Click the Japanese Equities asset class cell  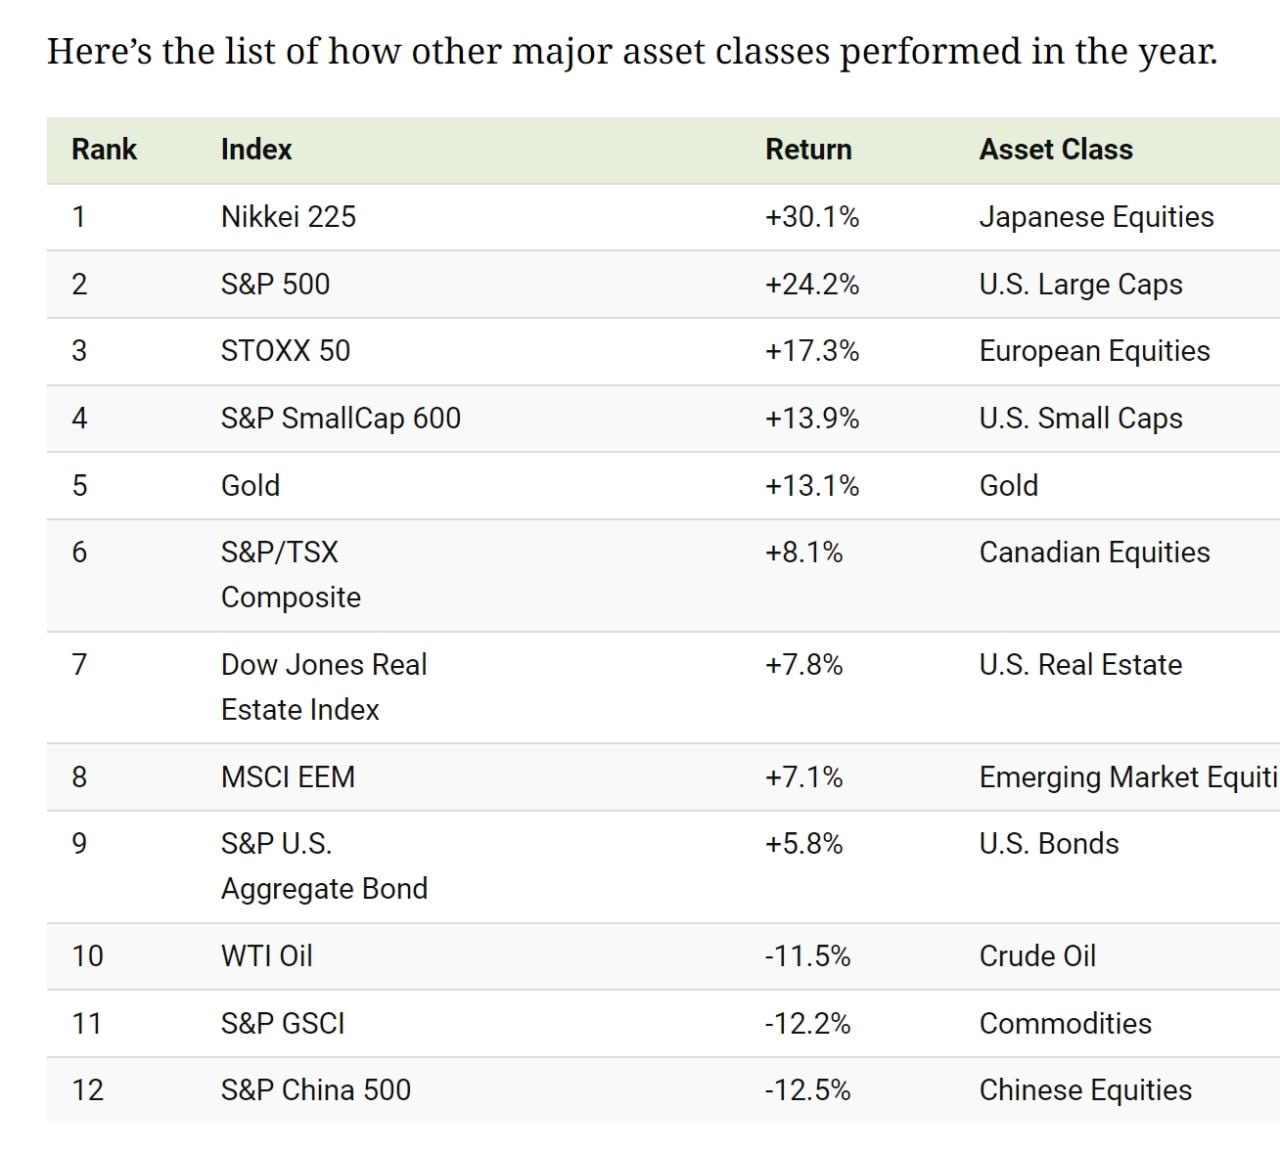[1096, 217]
